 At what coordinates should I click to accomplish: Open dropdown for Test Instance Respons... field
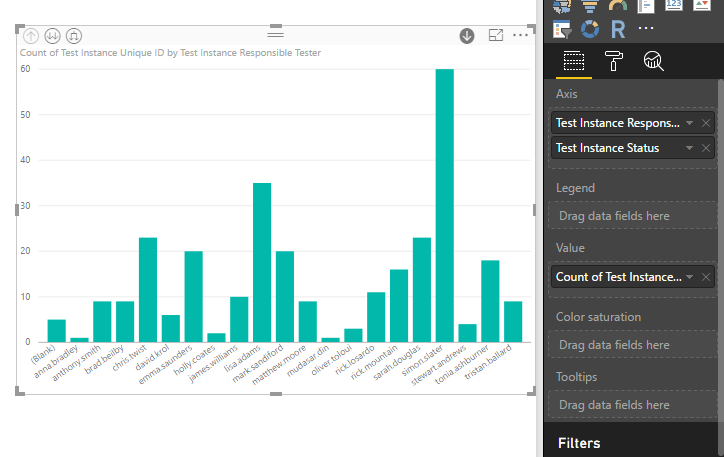(689, 123)
